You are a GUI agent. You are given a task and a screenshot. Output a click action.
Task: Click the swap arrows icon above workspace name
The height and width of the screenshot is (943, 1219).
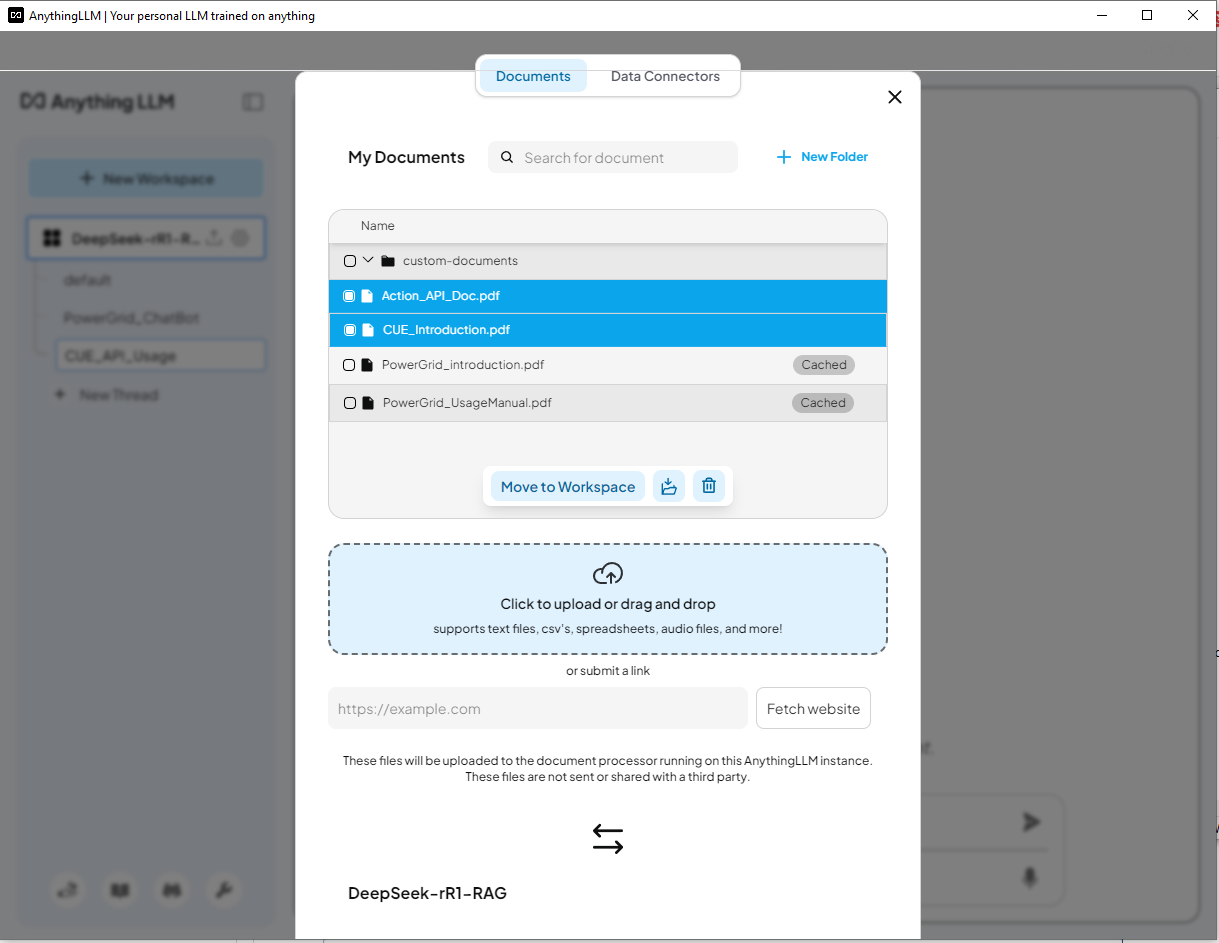[608, 839]
